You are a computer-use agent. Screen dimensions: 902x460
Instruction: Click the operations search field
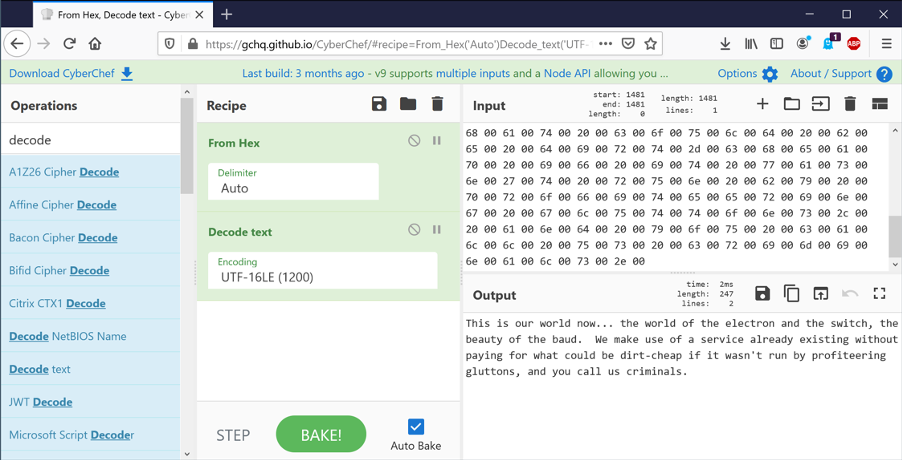90,140
